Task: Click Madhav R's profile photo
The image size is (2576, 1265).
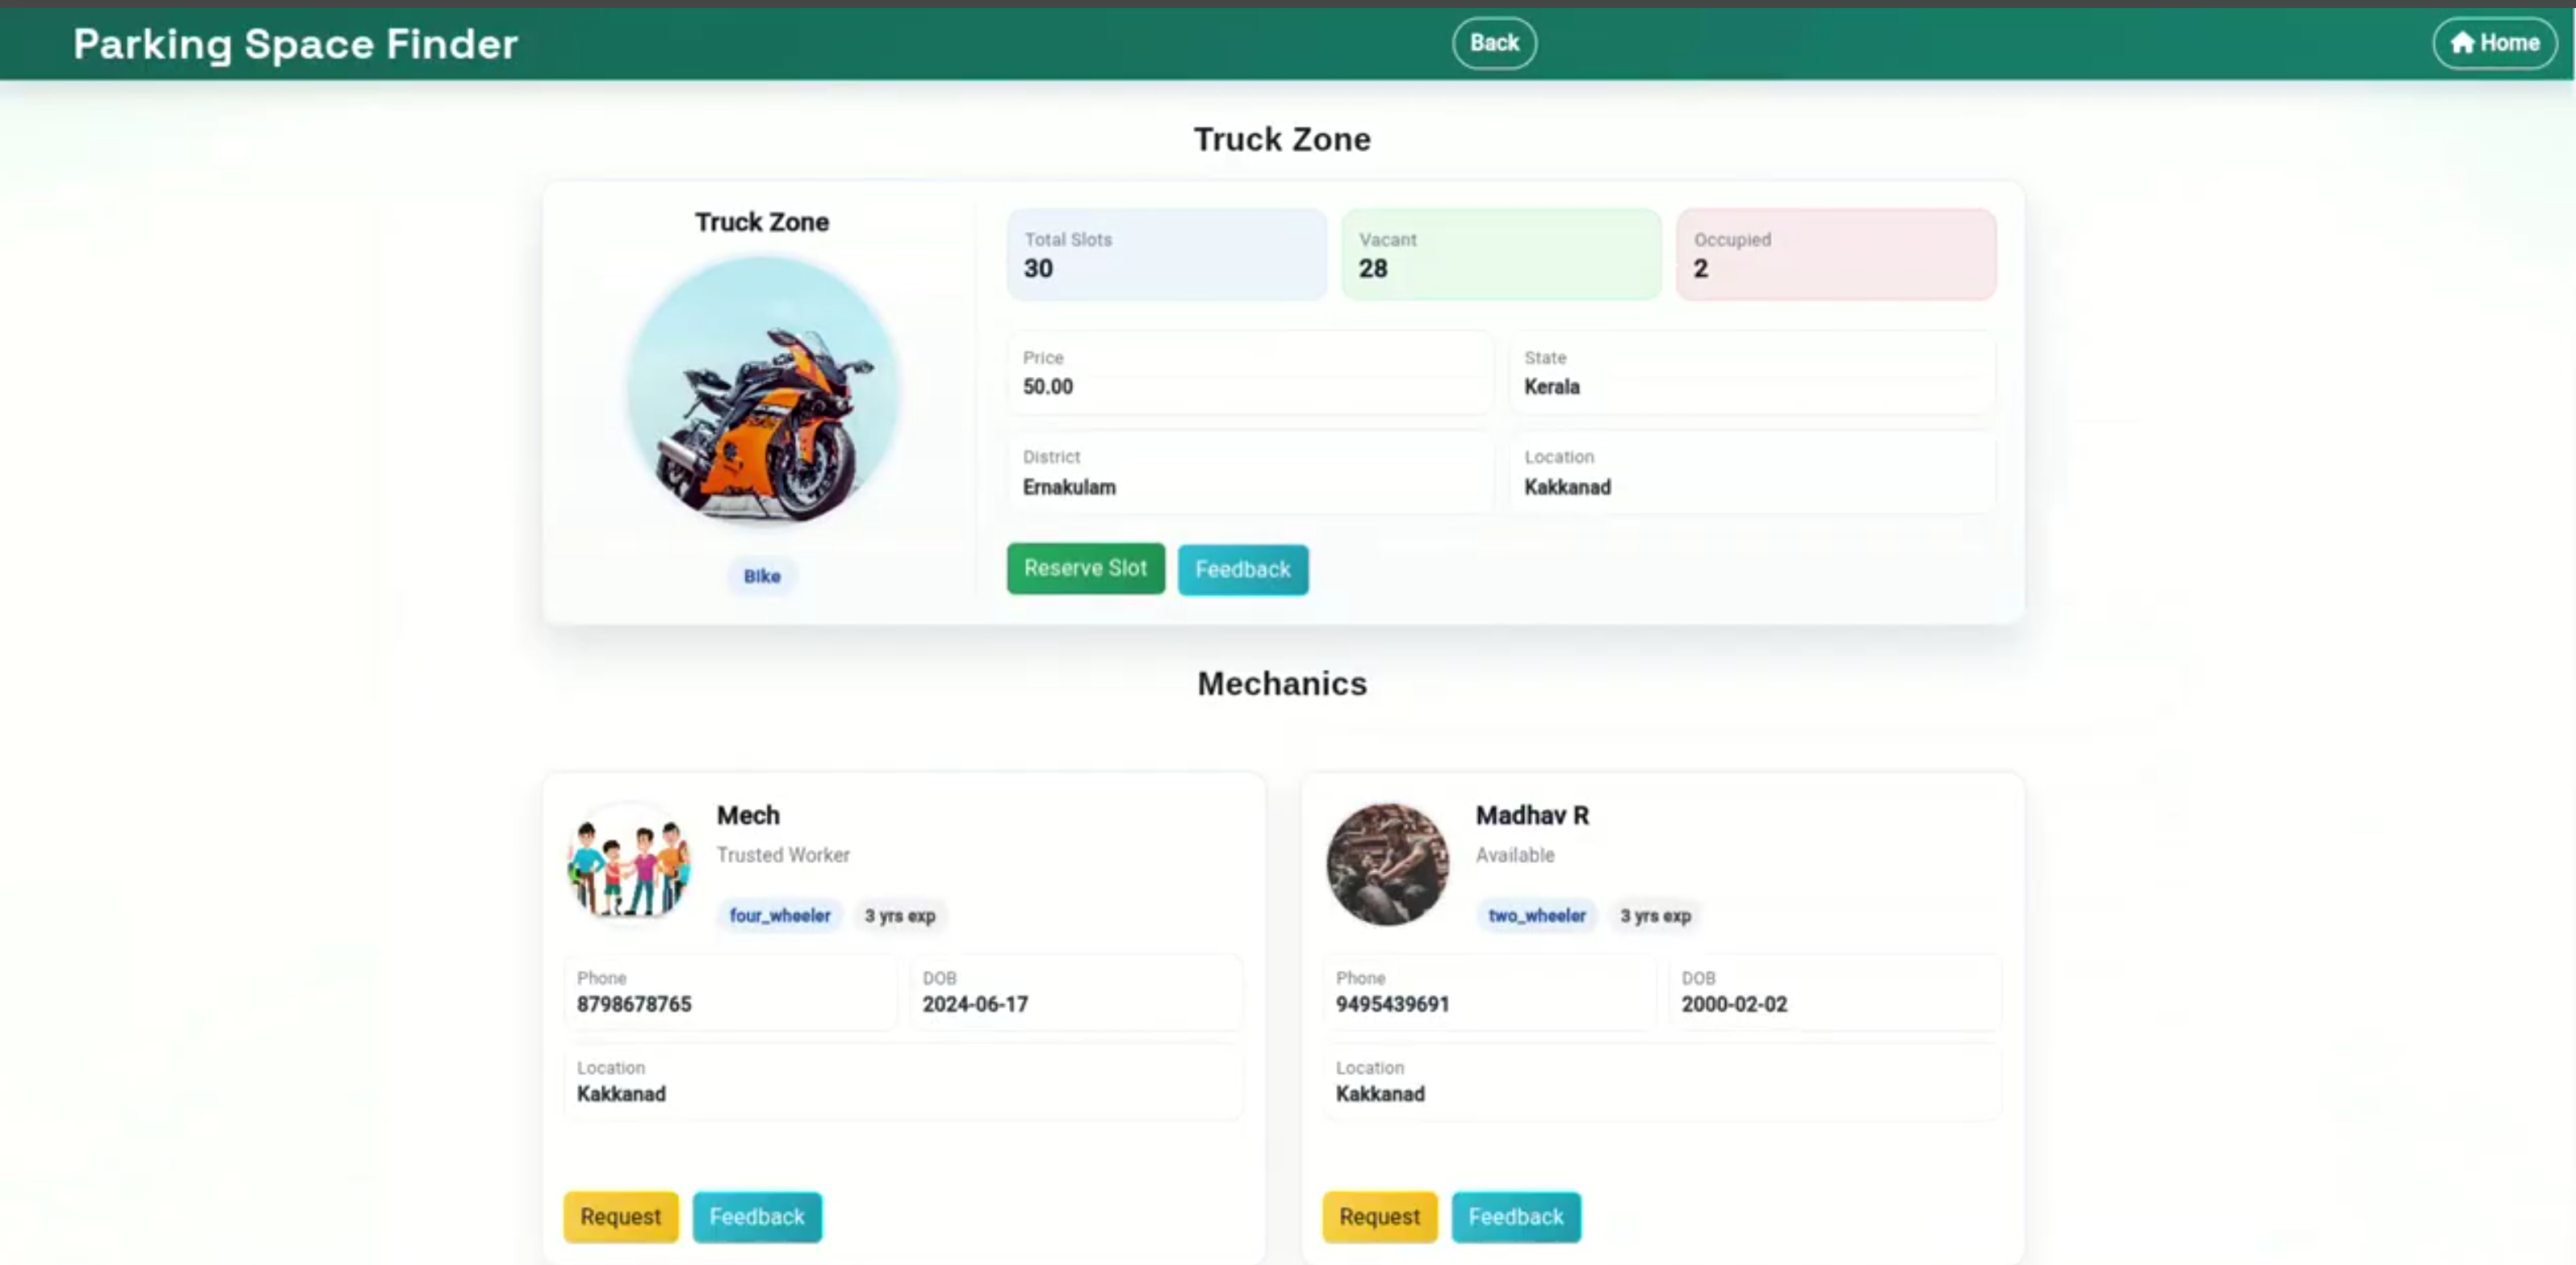Action: [1387, 863]
